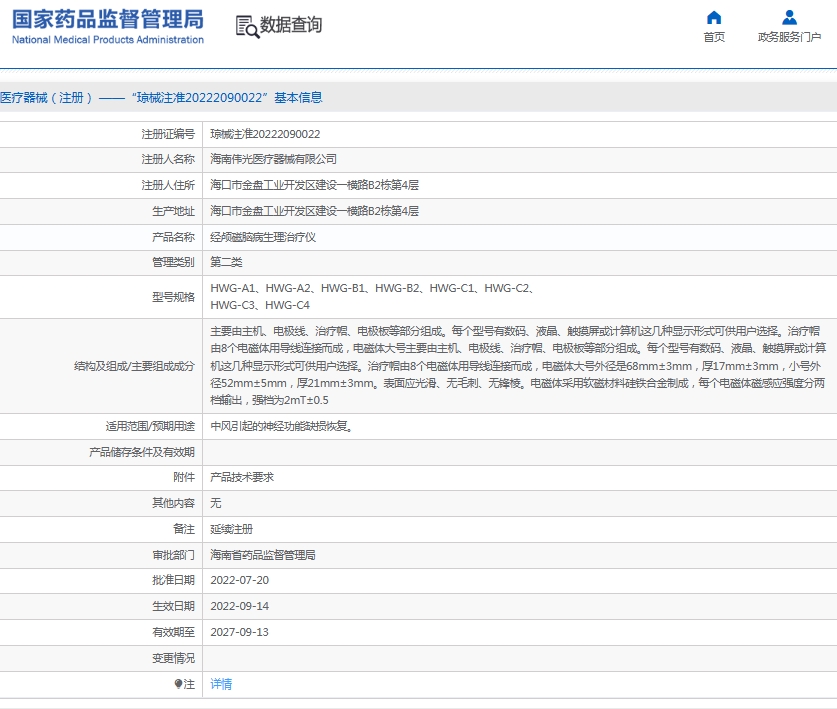
Task: Click the 数据查询 heading text
Action: point(290,25)
